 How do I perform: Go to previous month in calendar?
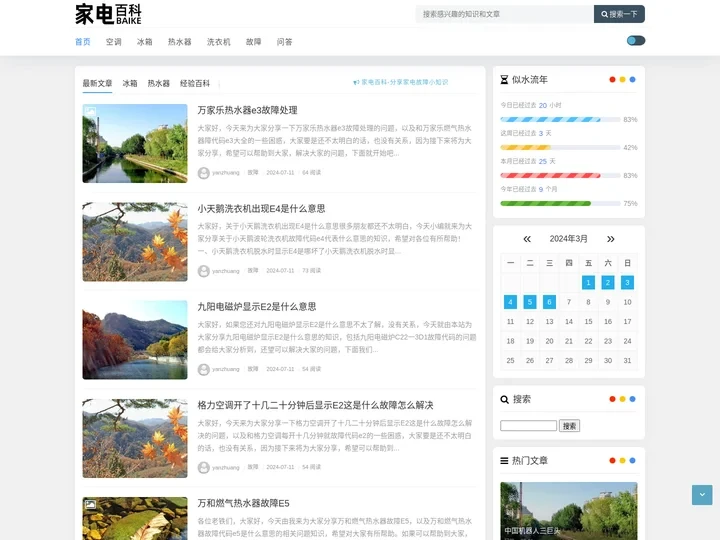pyautogui.click(x=527, y=239)
